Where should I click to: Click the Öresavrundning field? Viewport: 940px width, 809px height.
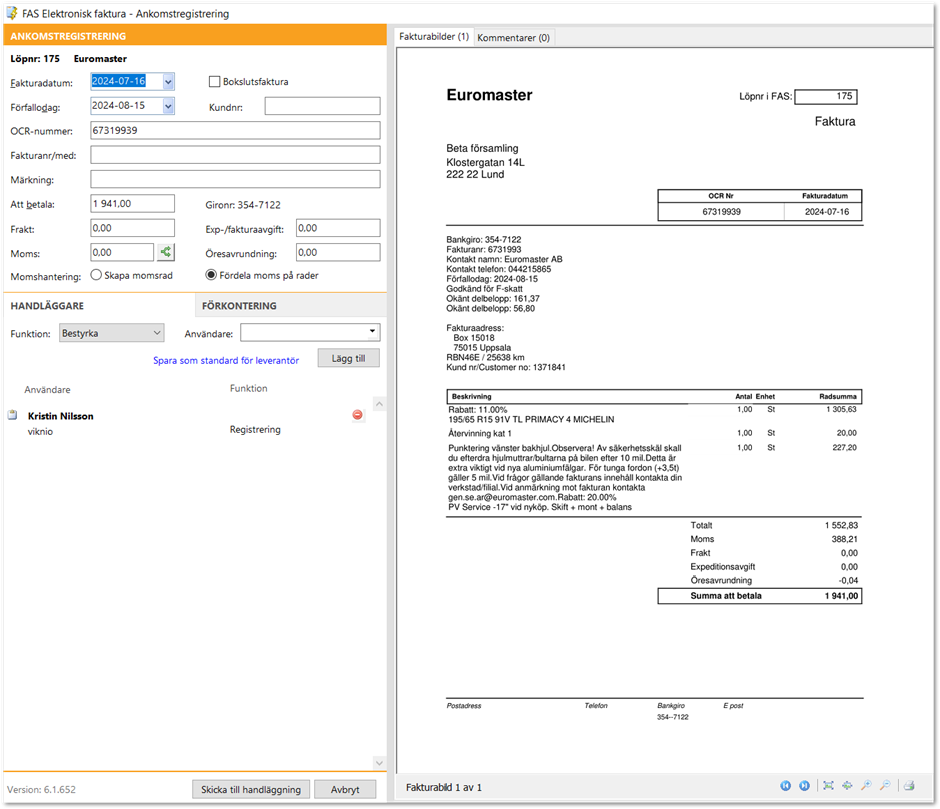click(x=338, y=252)
